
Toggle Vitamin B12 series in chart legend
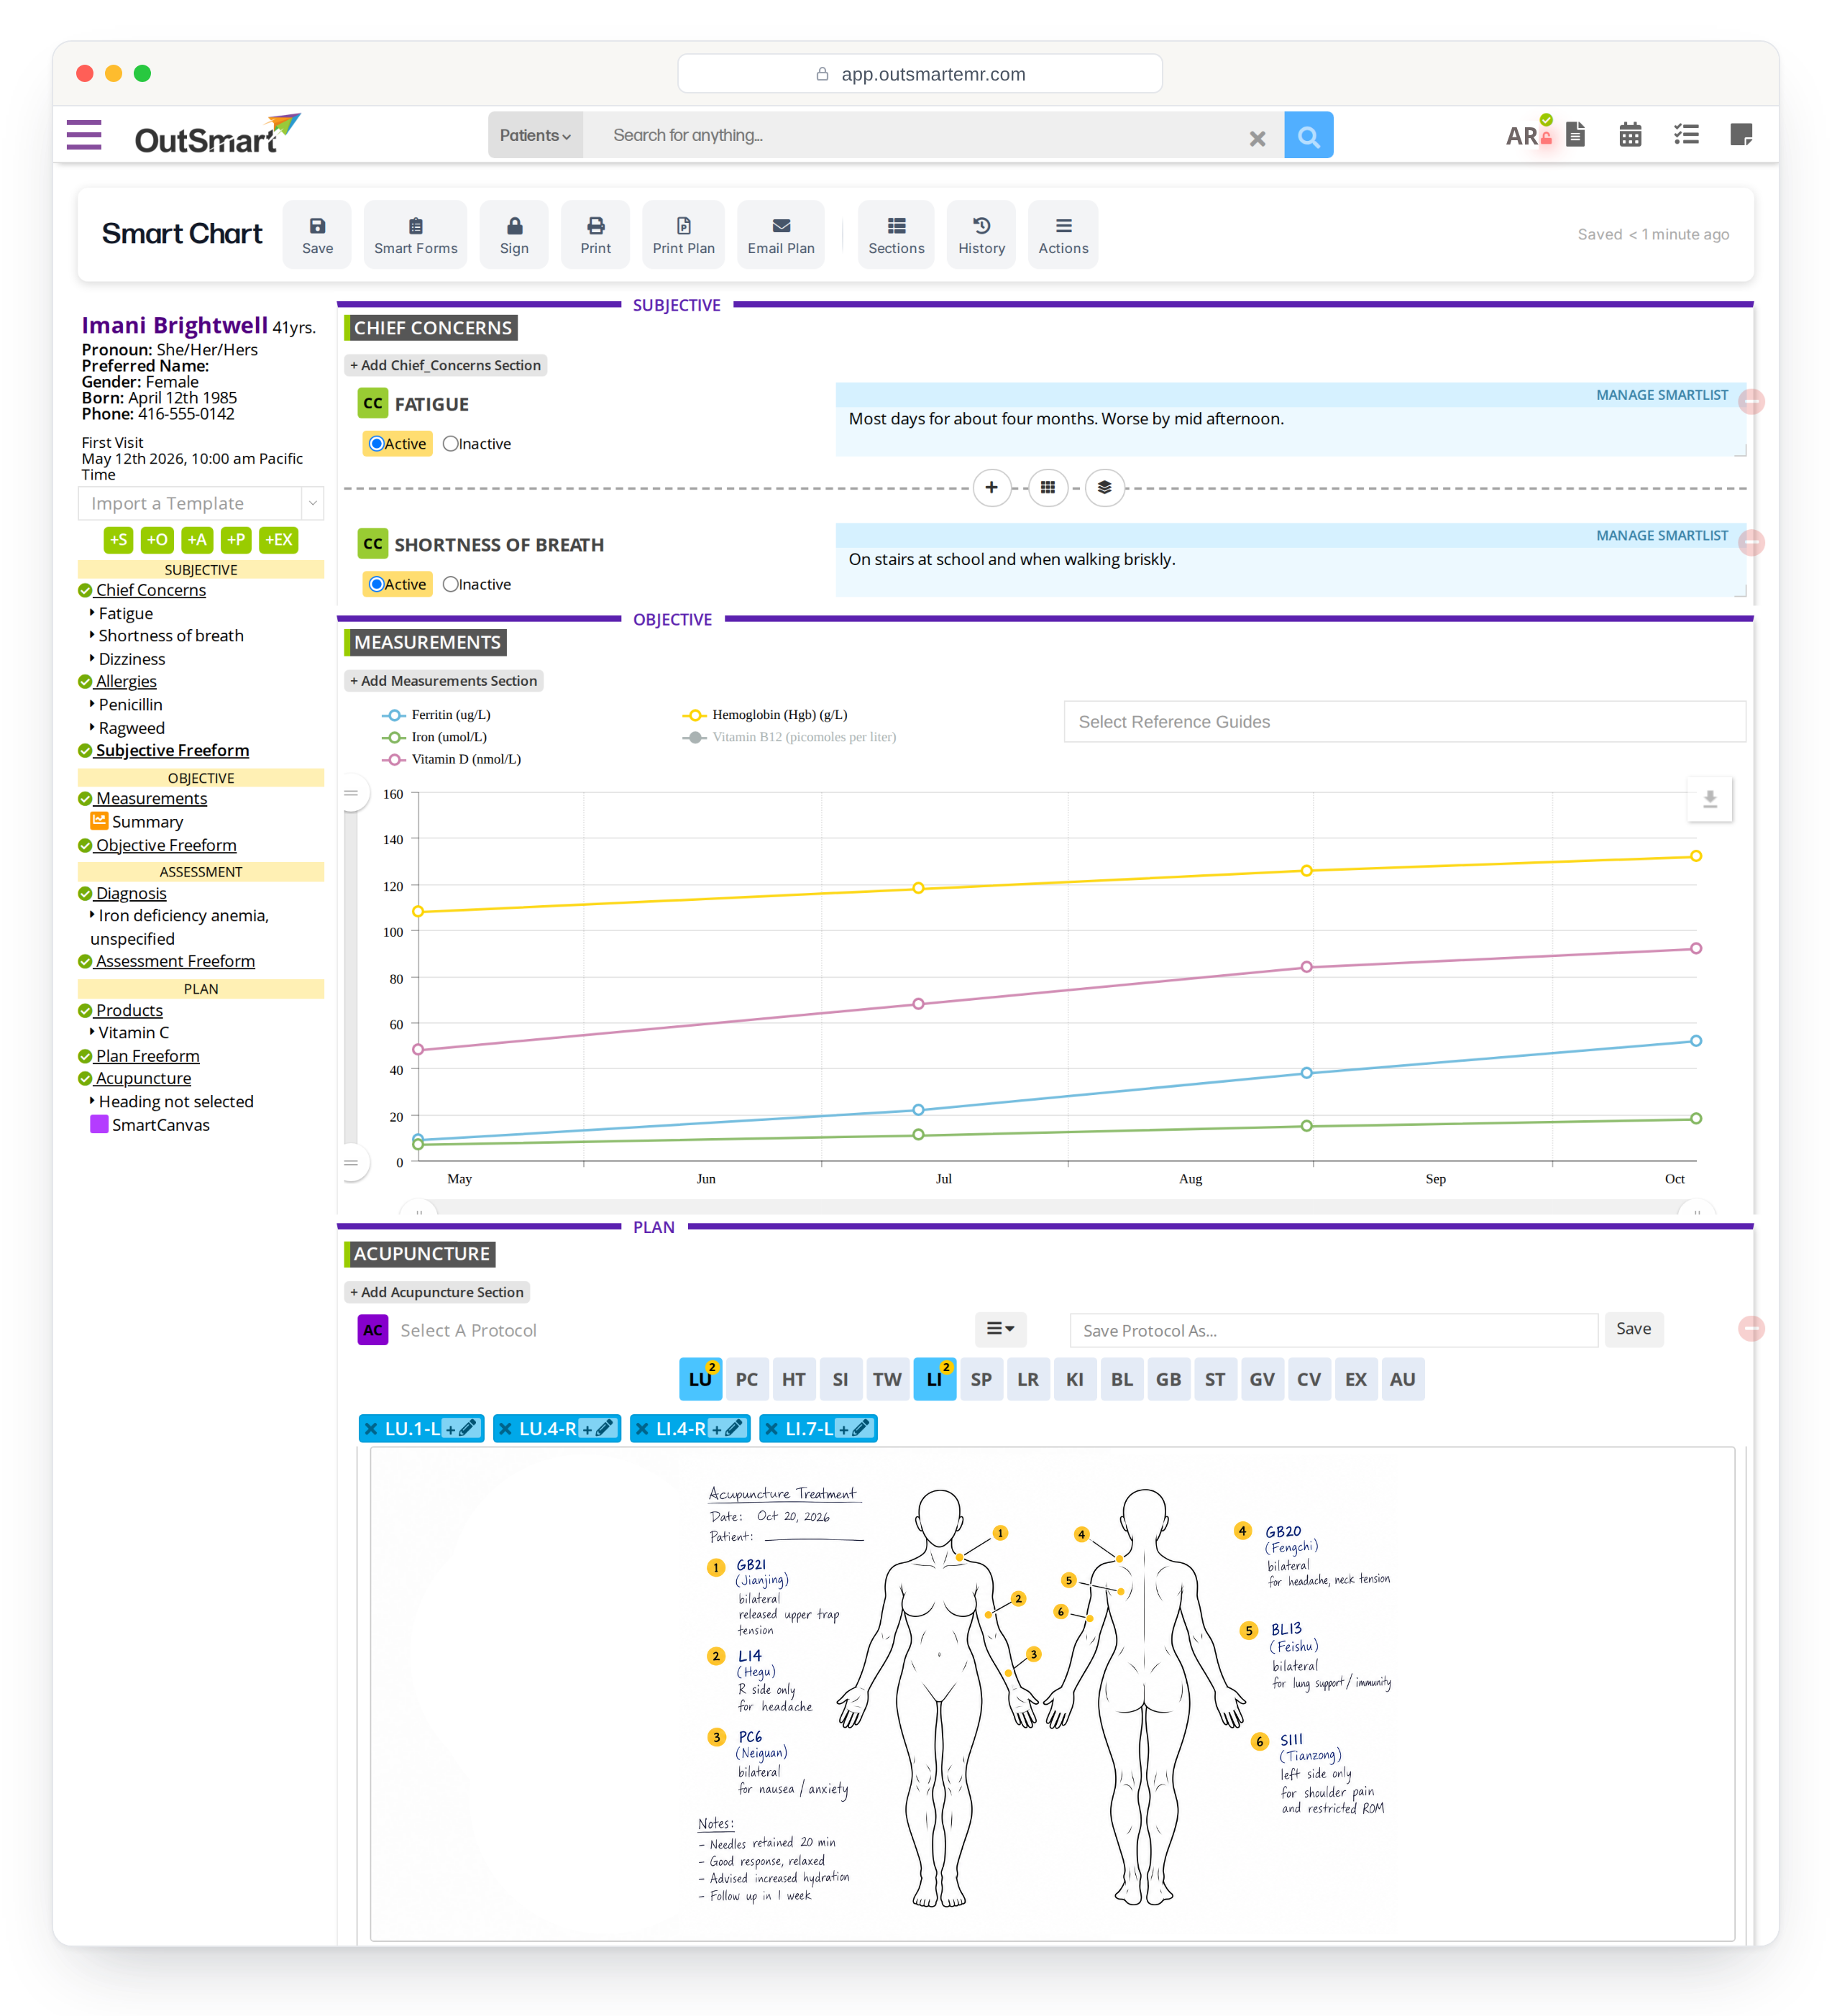tap(789, 737)
